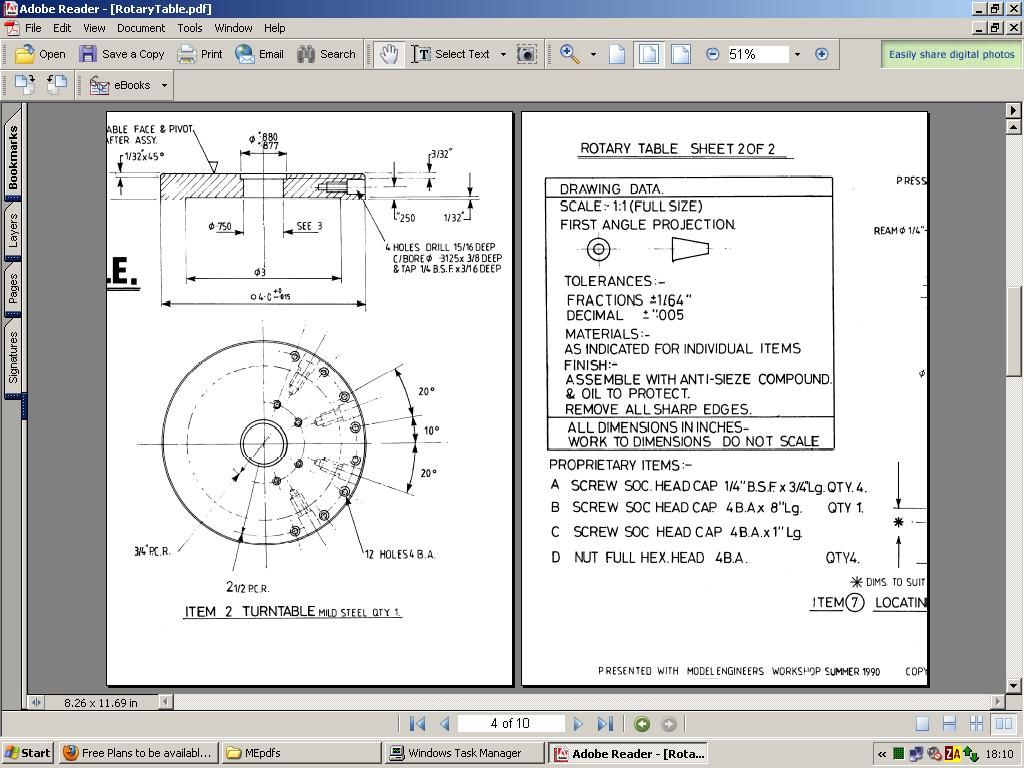Image resolution: width=1024 pixels, height=768 pixels.
Task: Go to previous view green arrow
Action: coord(642,724)
